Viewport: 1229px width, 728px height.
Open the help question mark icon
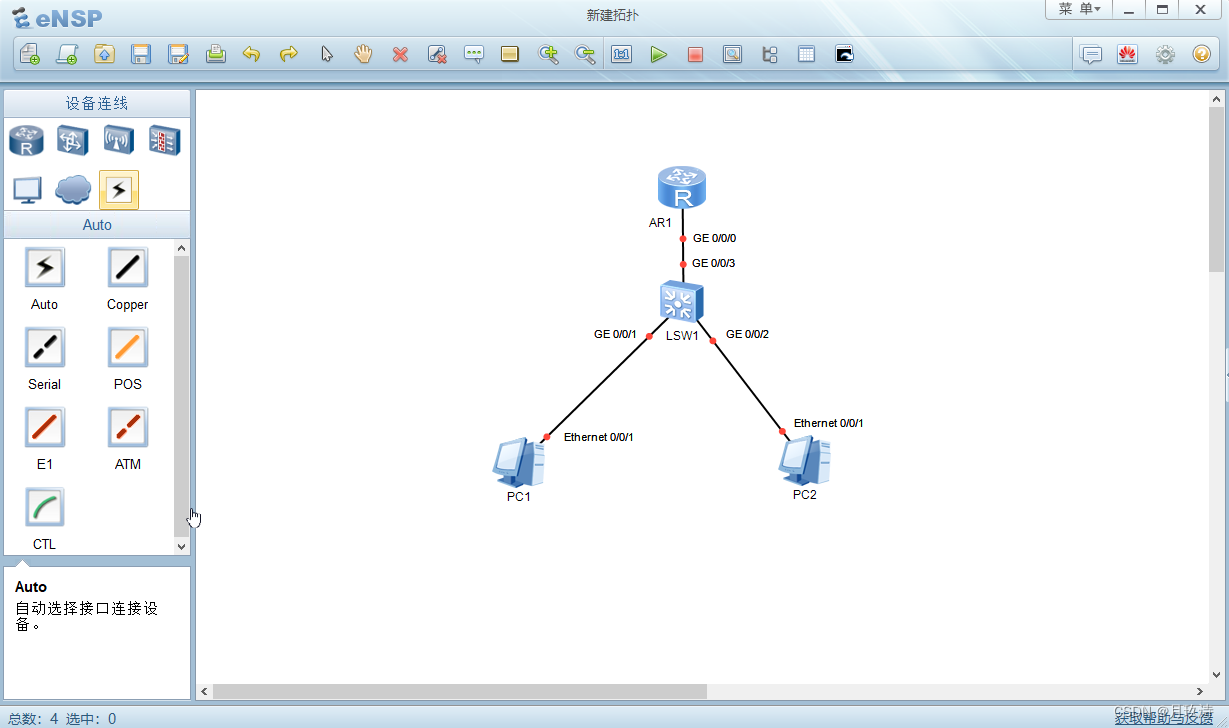tap(1202, 54)
